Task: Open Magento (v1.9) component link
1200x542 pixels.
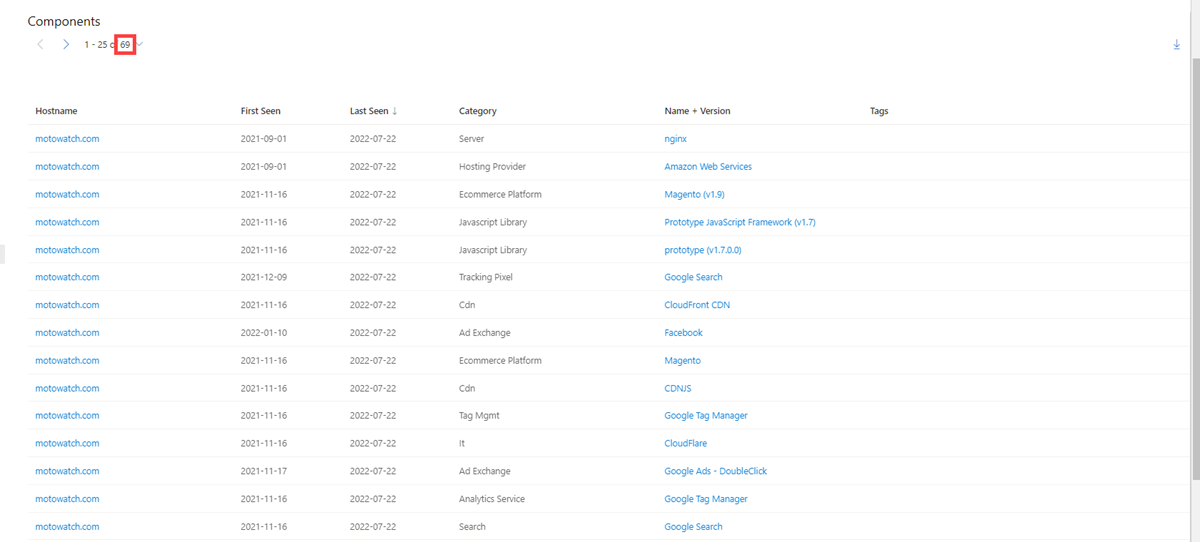Action: coord(695,194)
